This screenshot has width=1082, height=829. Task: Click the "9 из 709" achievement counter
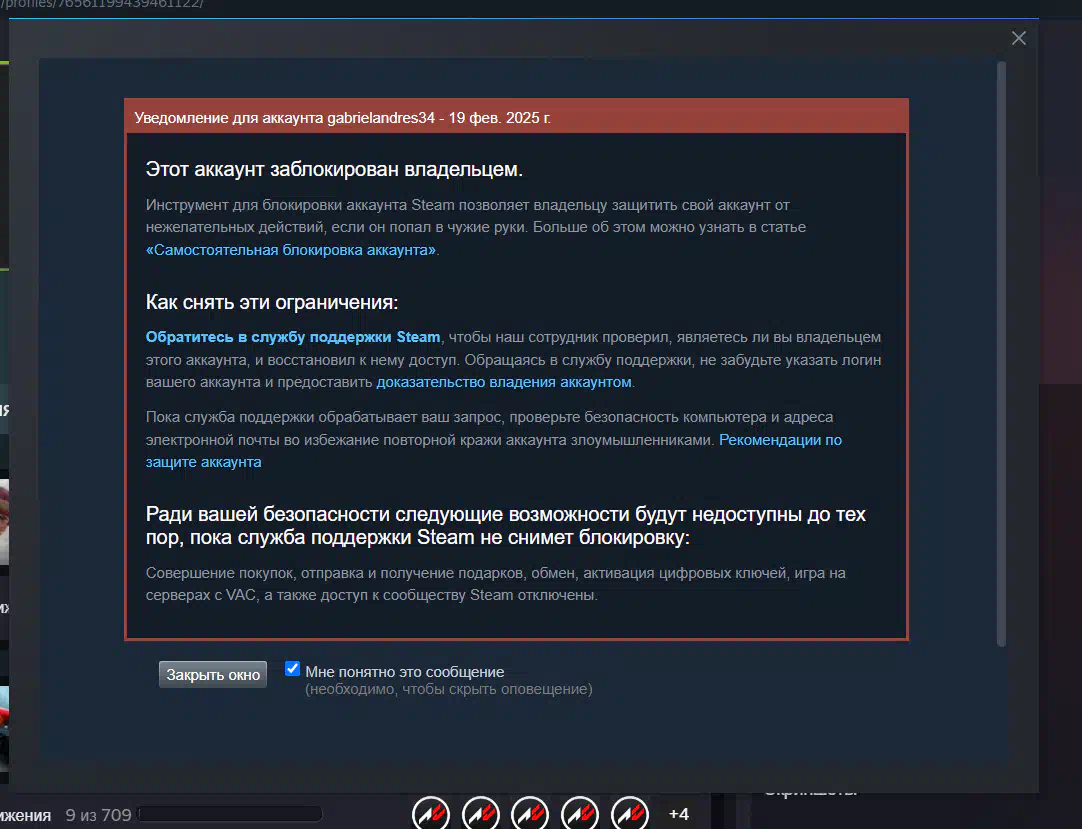click(98, 815)
